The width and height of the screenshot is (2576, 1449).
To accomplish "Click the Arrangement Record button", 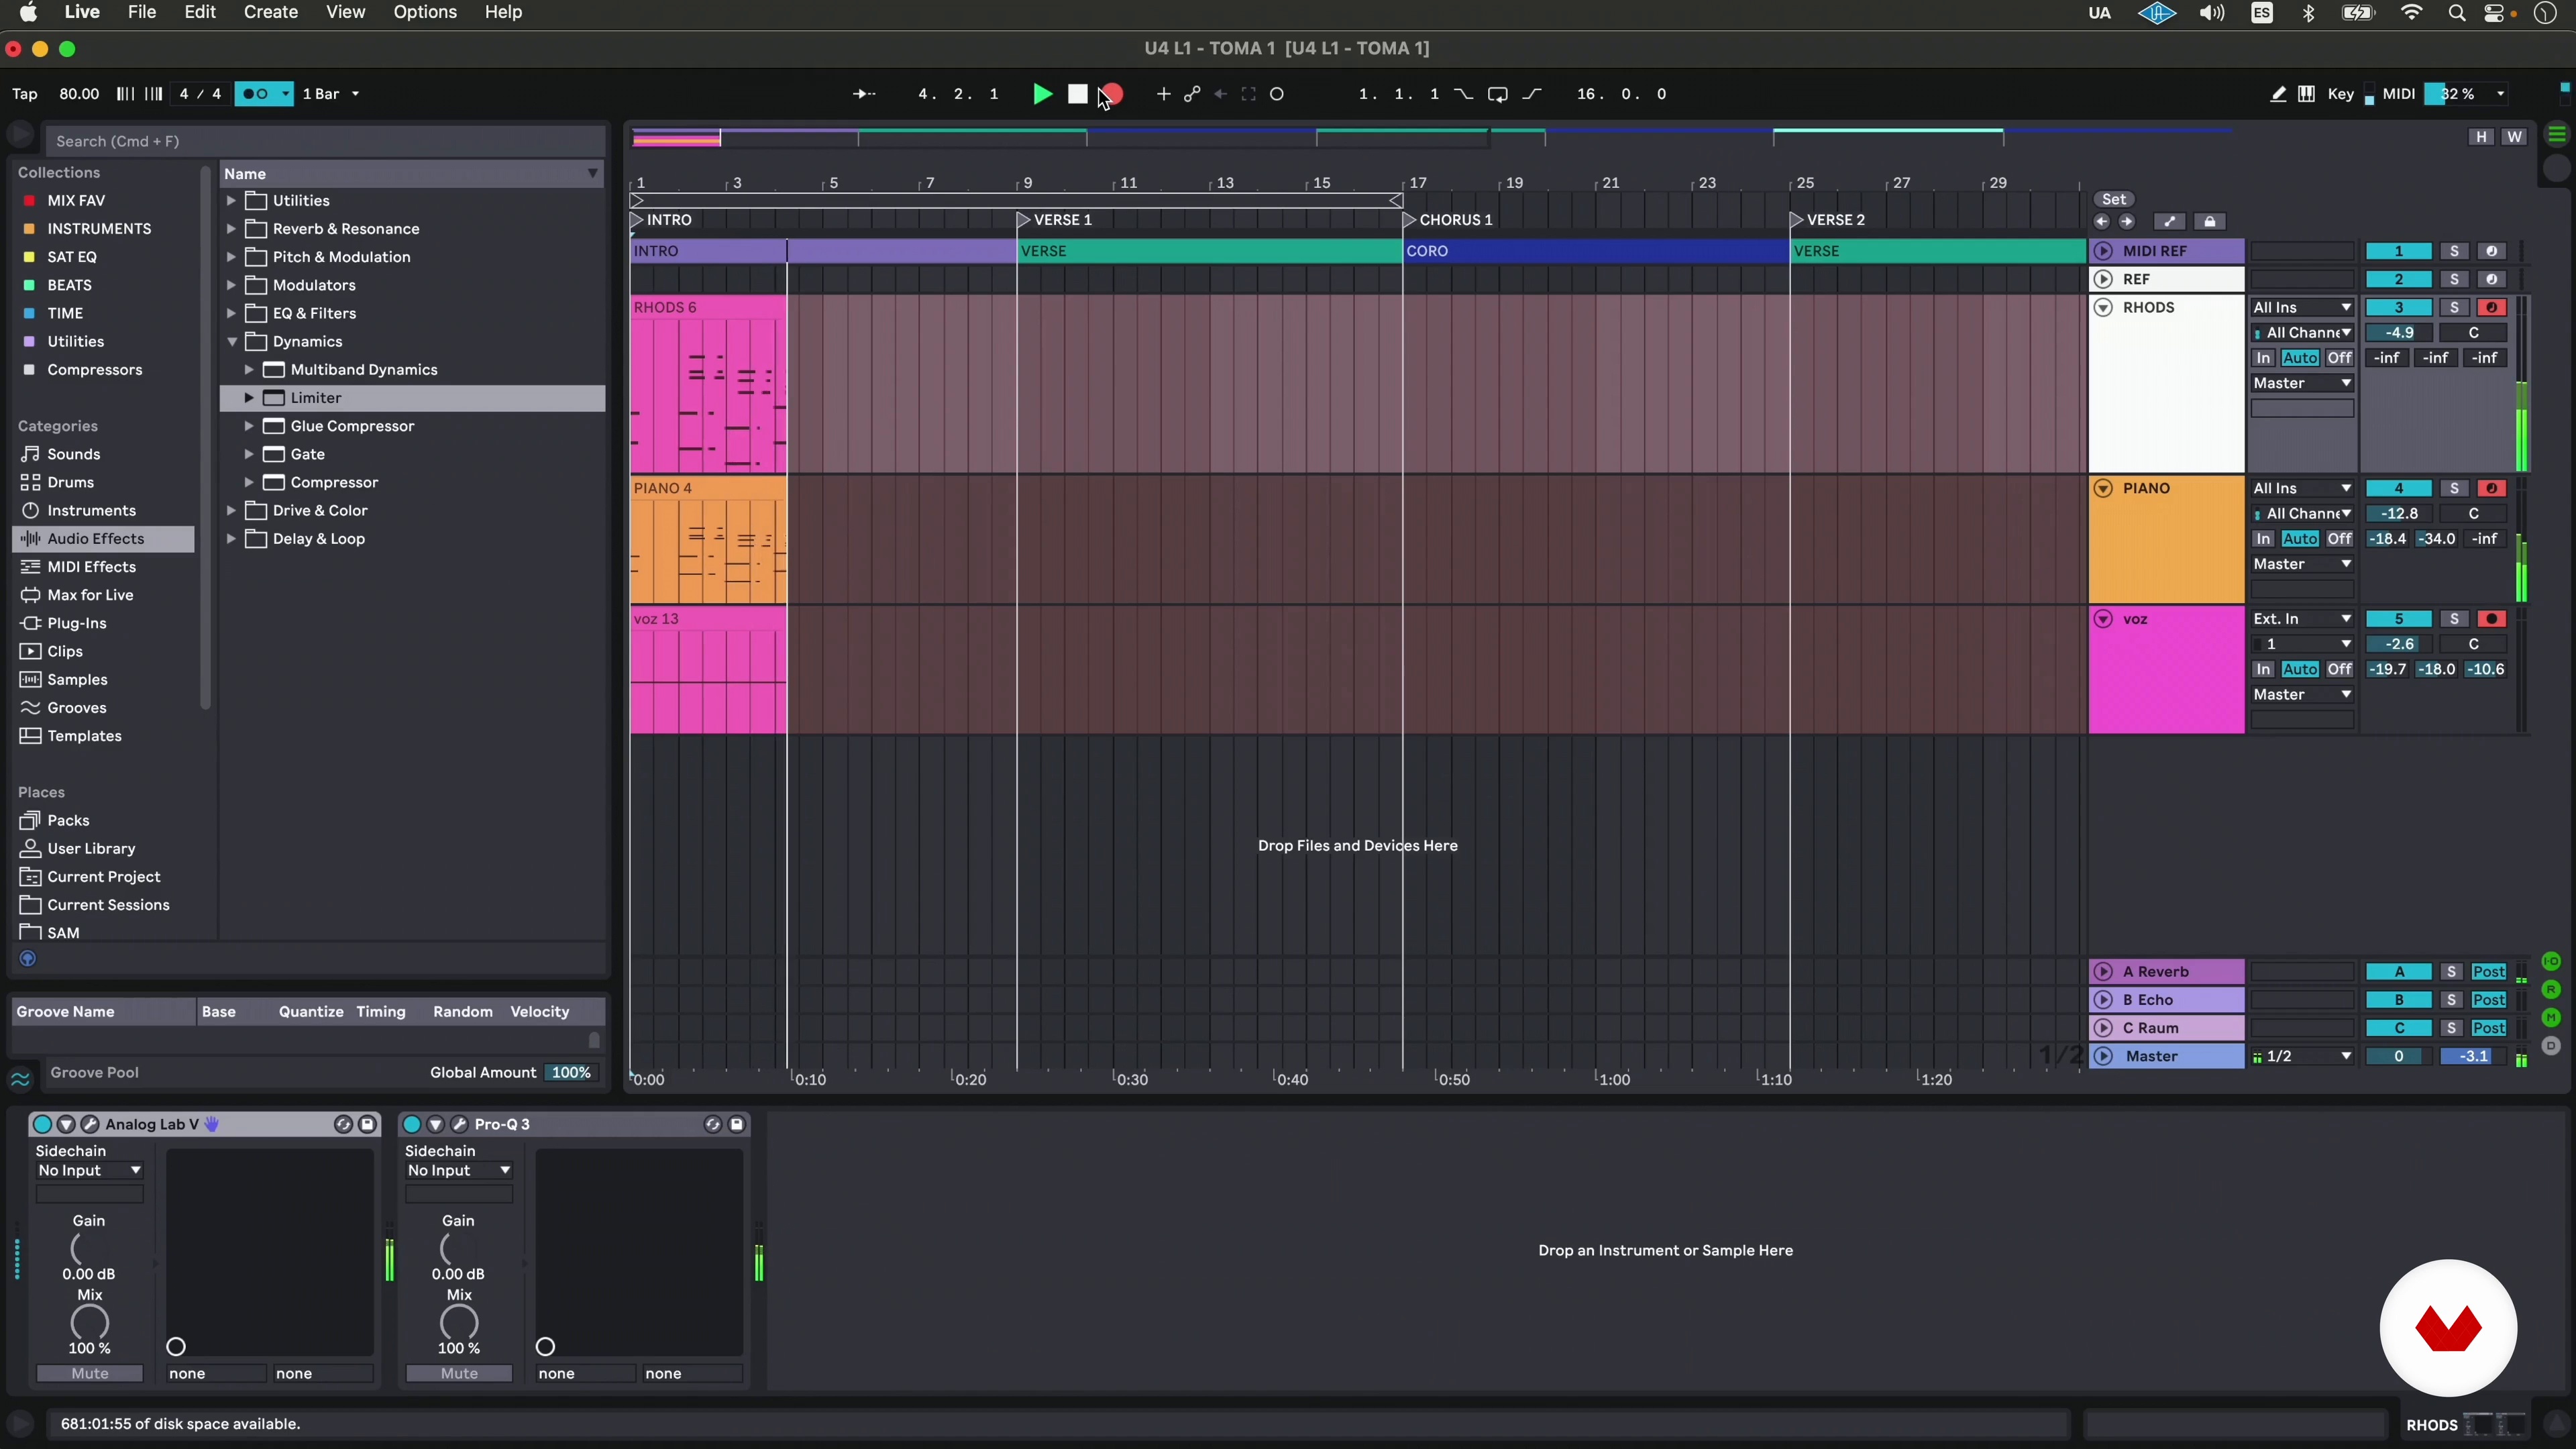I will (x=1113, y=94).
